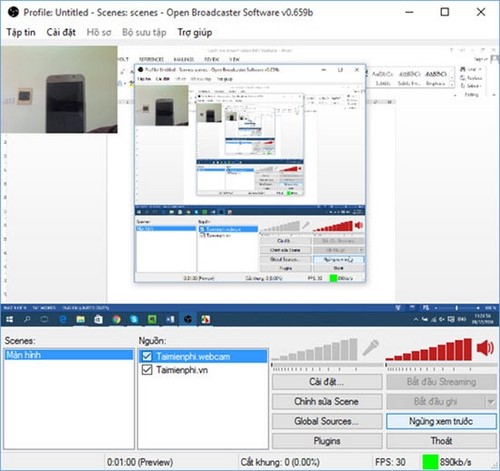Click the OBS icon in previewed taskbar
This screenshot has width=500, height=471.
pyautogui.click(x=188, y=319)
